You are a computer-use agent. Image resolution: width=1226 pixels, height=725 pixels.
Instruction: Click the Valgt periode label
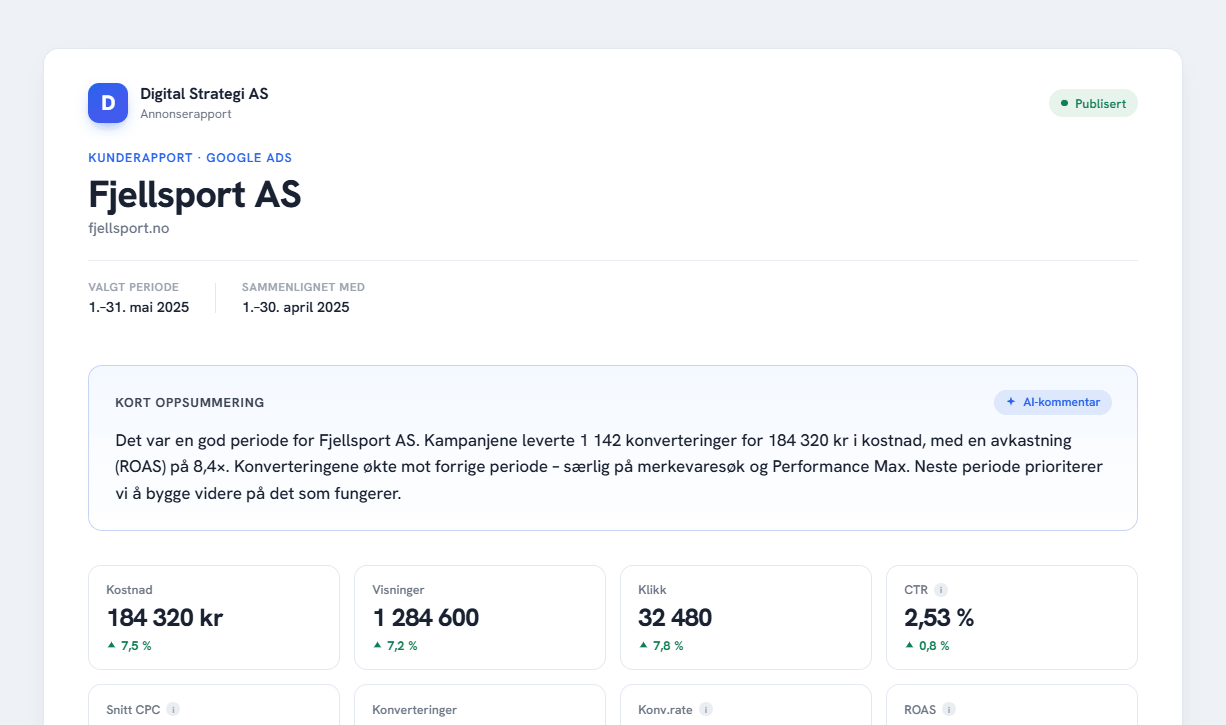click(x=134, y=287)
